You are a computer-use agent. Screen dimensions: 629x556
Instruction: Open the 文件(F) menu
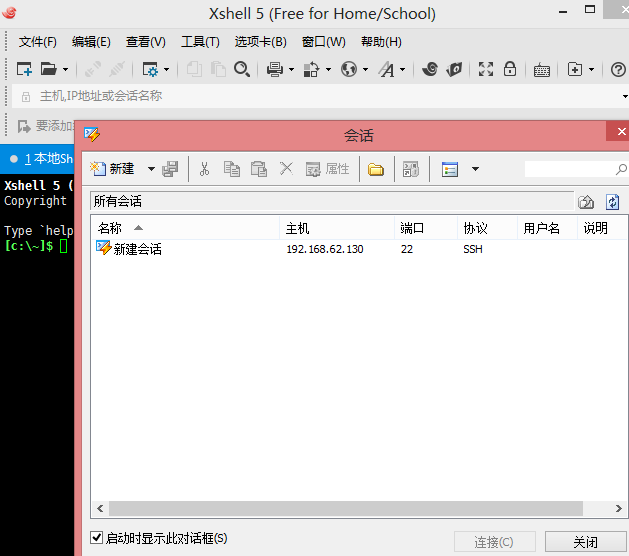coord(38,42)
